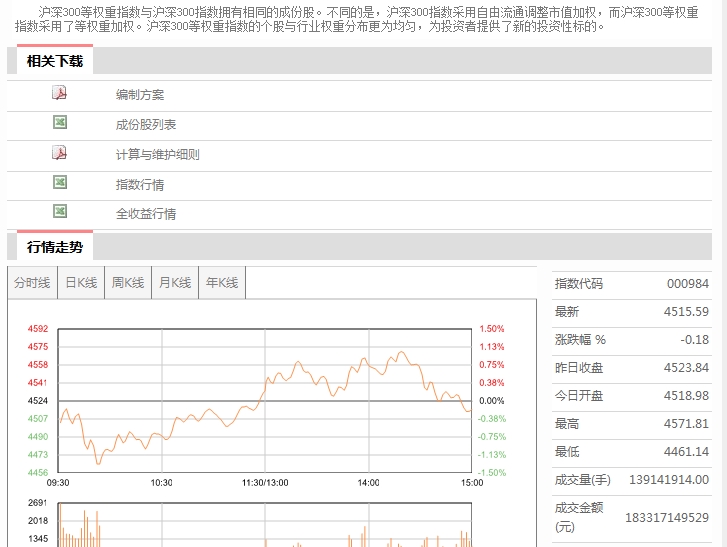Click the 4592 price axis label
The height and width of the screenshot is (547, 727).
pos(38,329)
